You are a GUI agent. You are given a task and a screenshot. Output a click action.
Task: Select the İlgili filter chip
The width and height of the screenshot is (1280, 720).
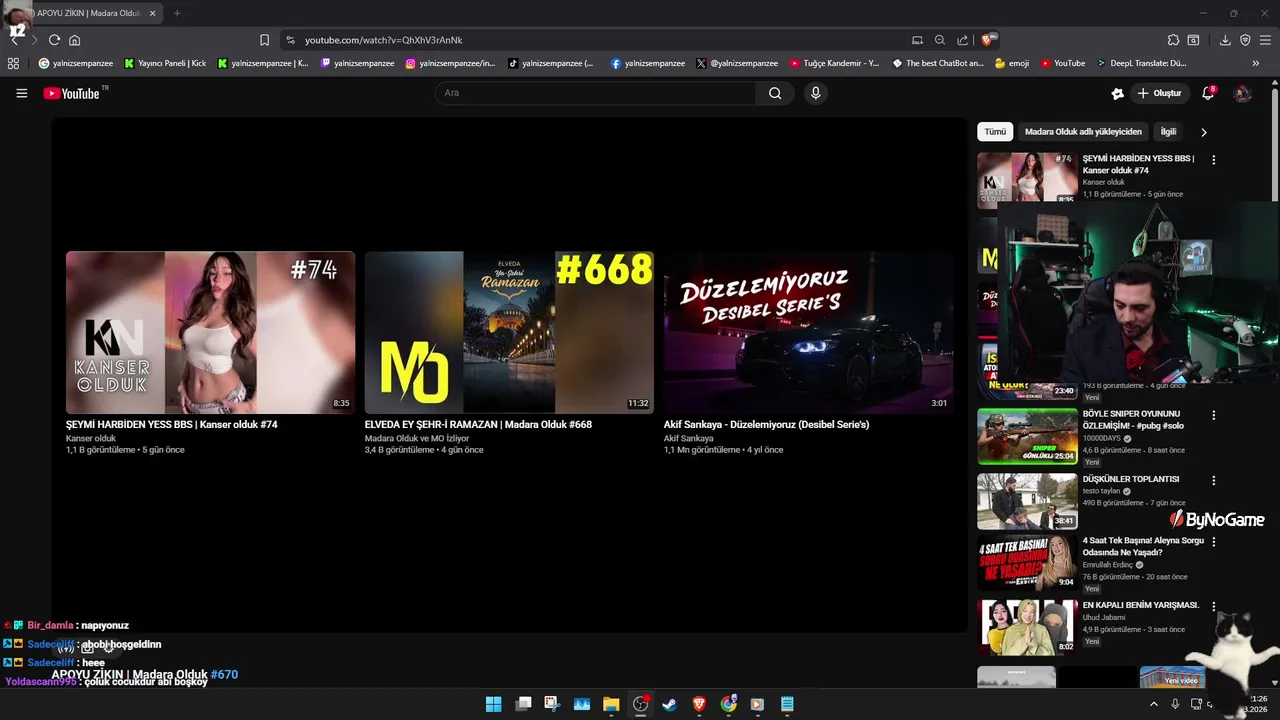pos(1168,132)
